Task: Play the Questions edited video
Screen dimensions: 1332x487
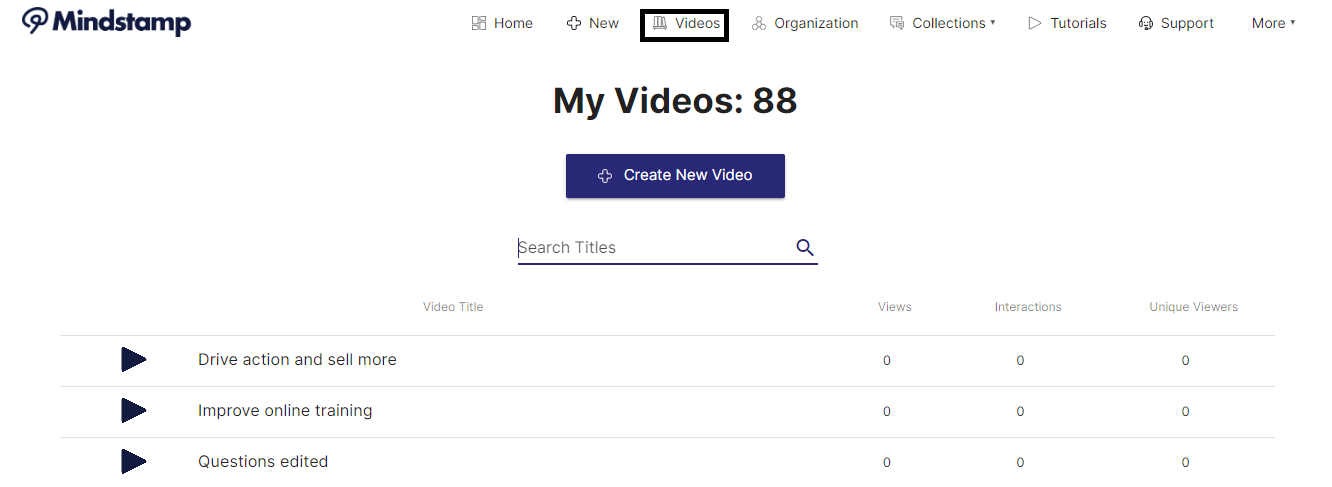Action: coord(134,462)
